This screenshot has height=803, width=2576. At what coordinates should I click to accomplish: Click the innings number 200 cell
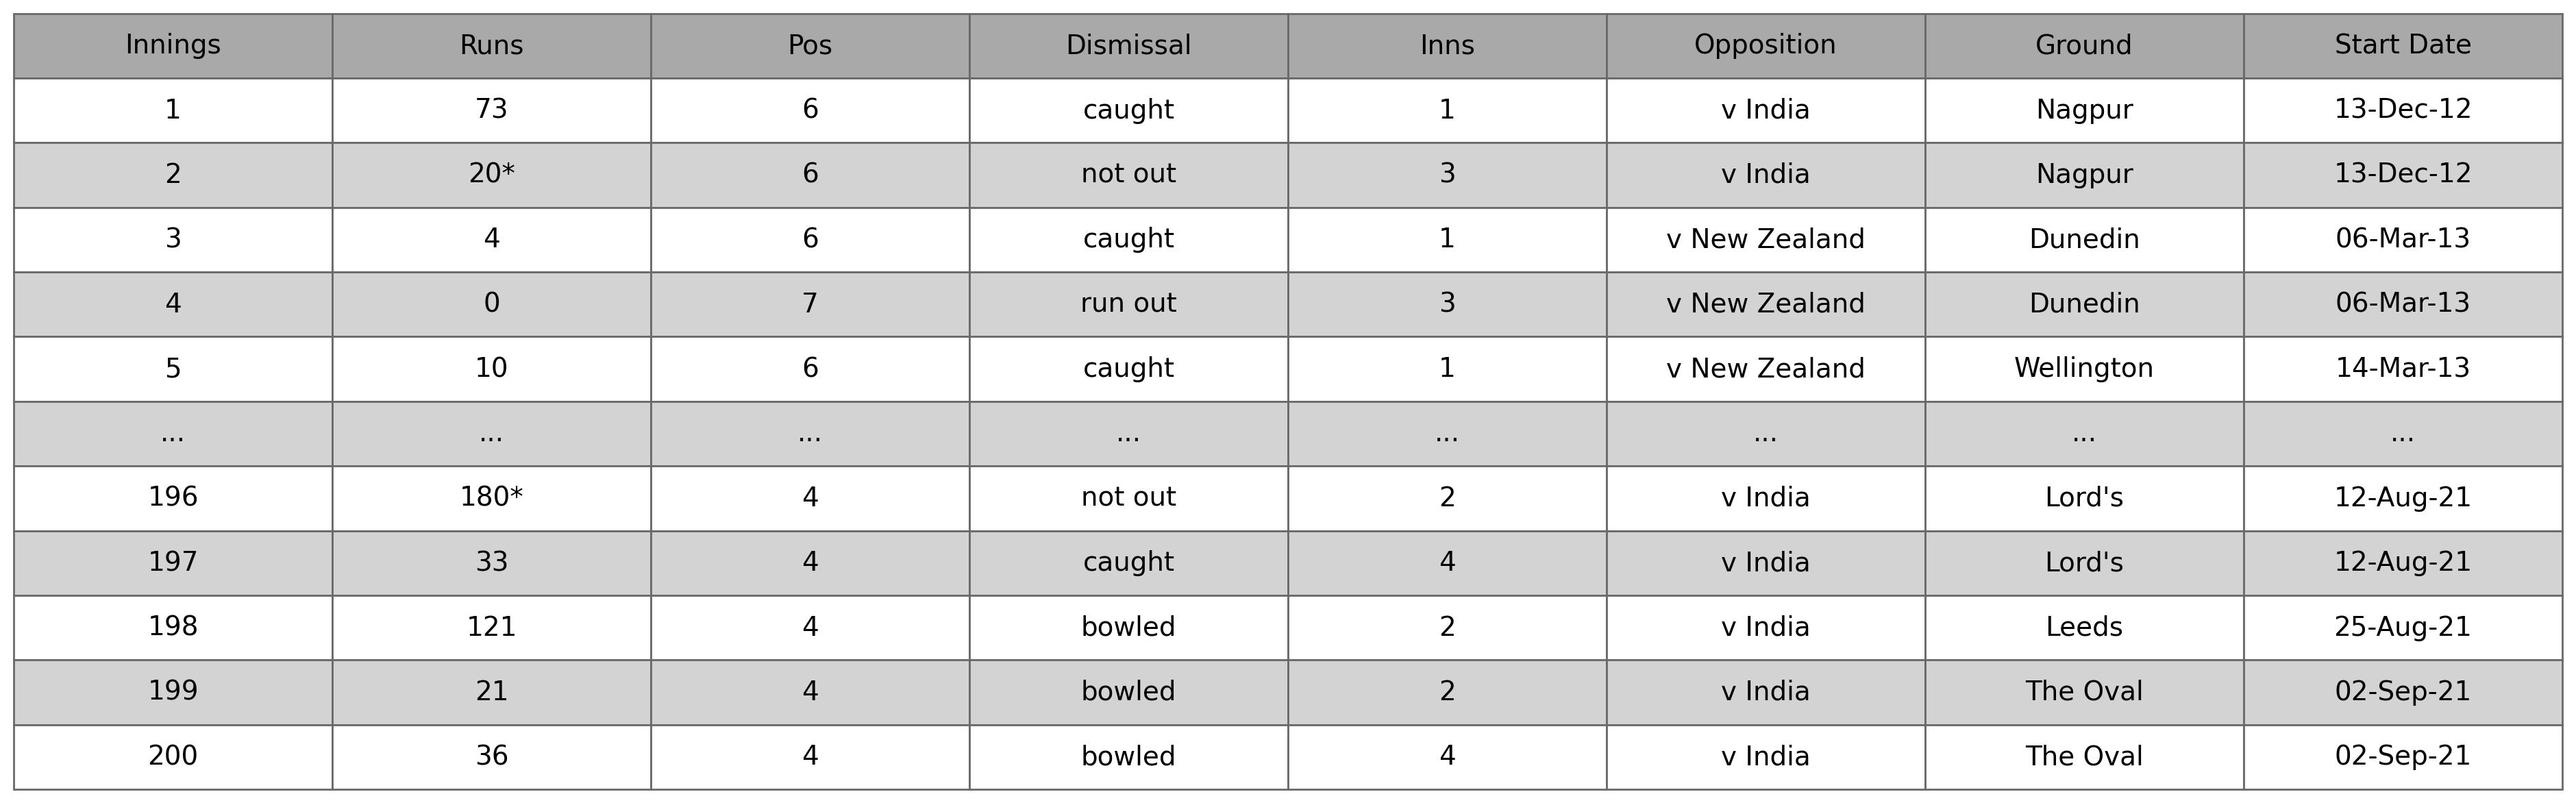pos(173,756)
